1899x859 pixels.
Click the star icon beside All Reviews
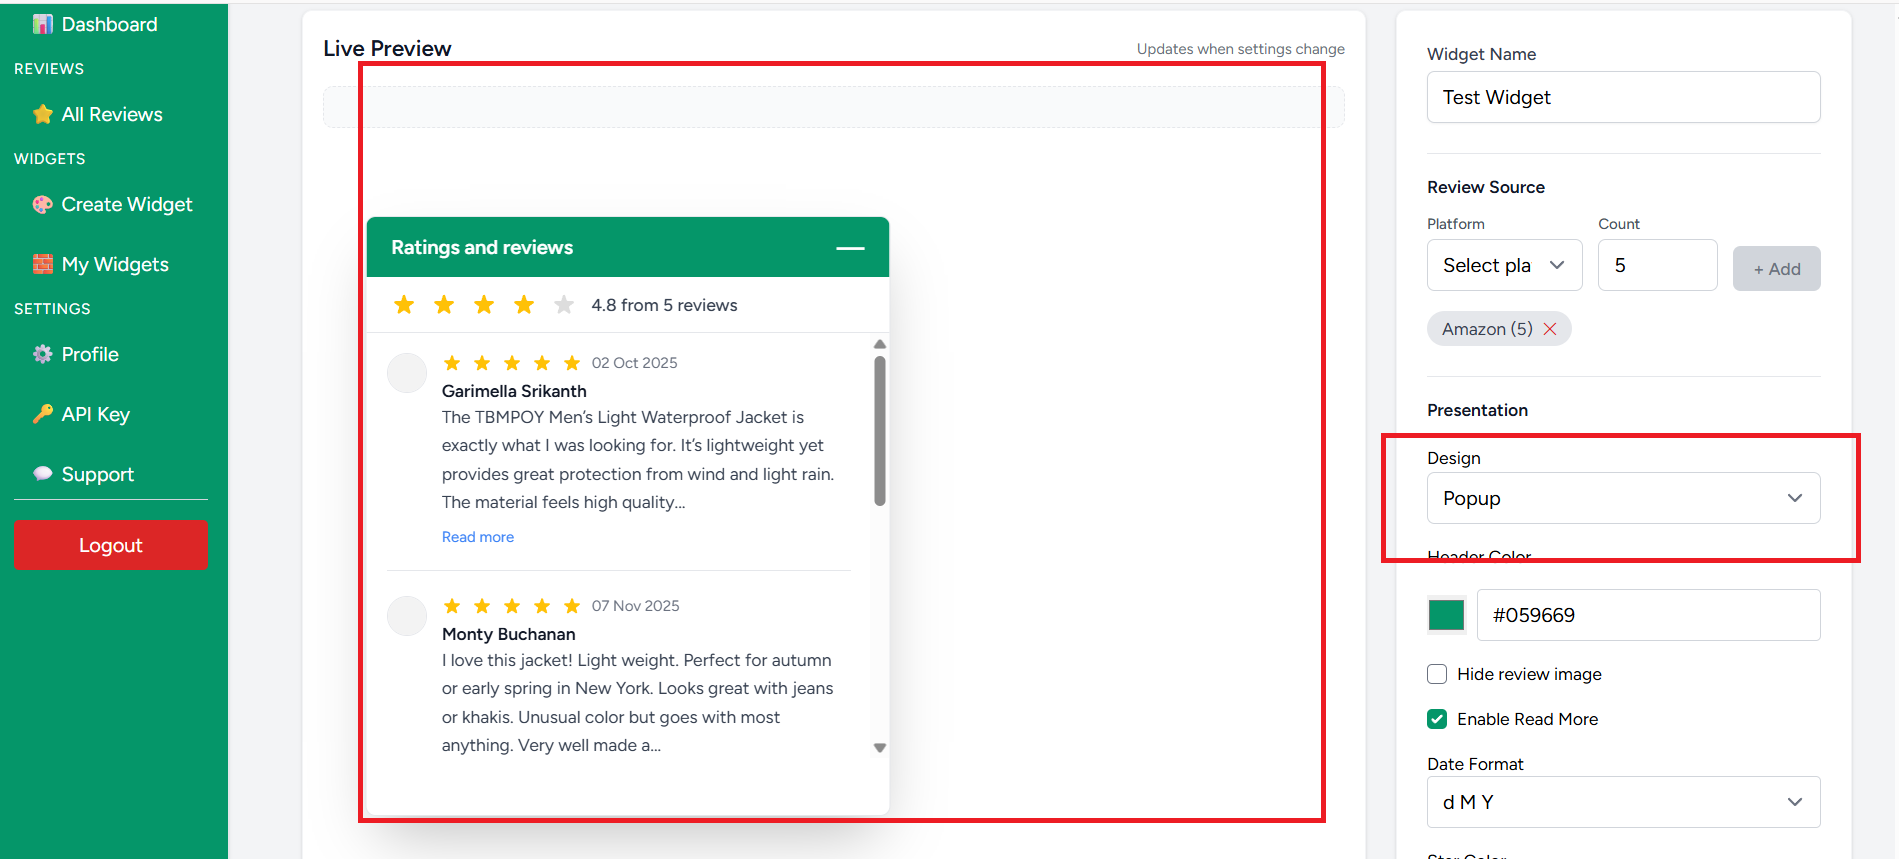[42, 114]
